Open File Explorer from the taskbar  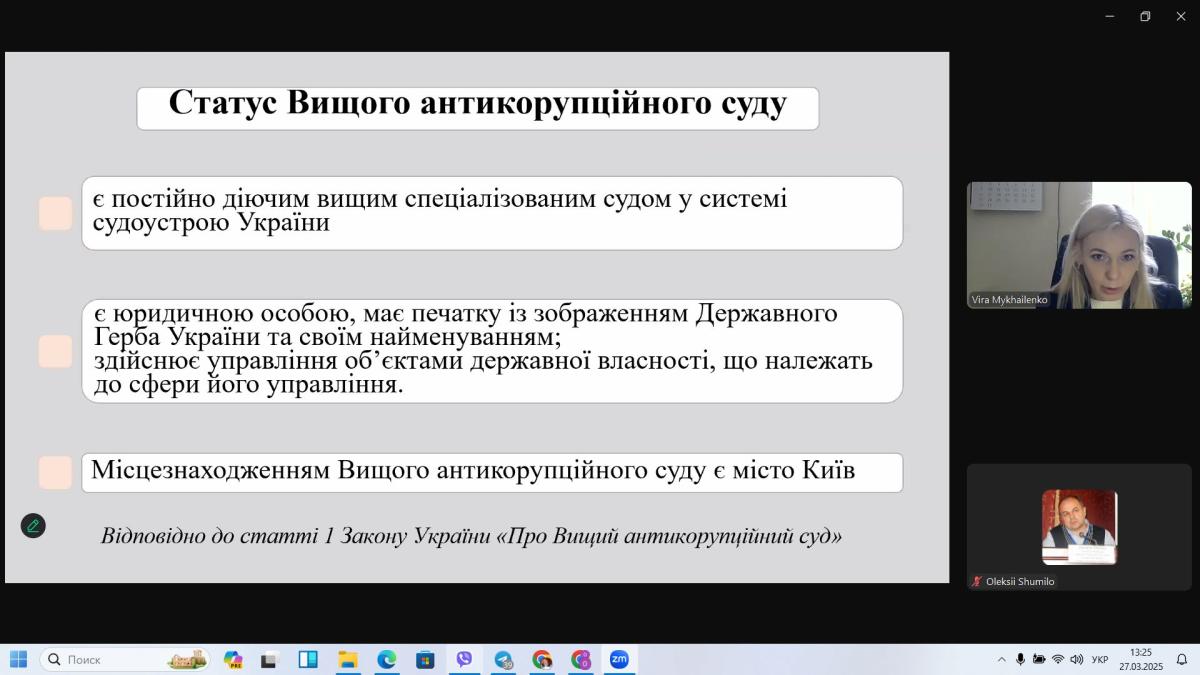(347, 659)
